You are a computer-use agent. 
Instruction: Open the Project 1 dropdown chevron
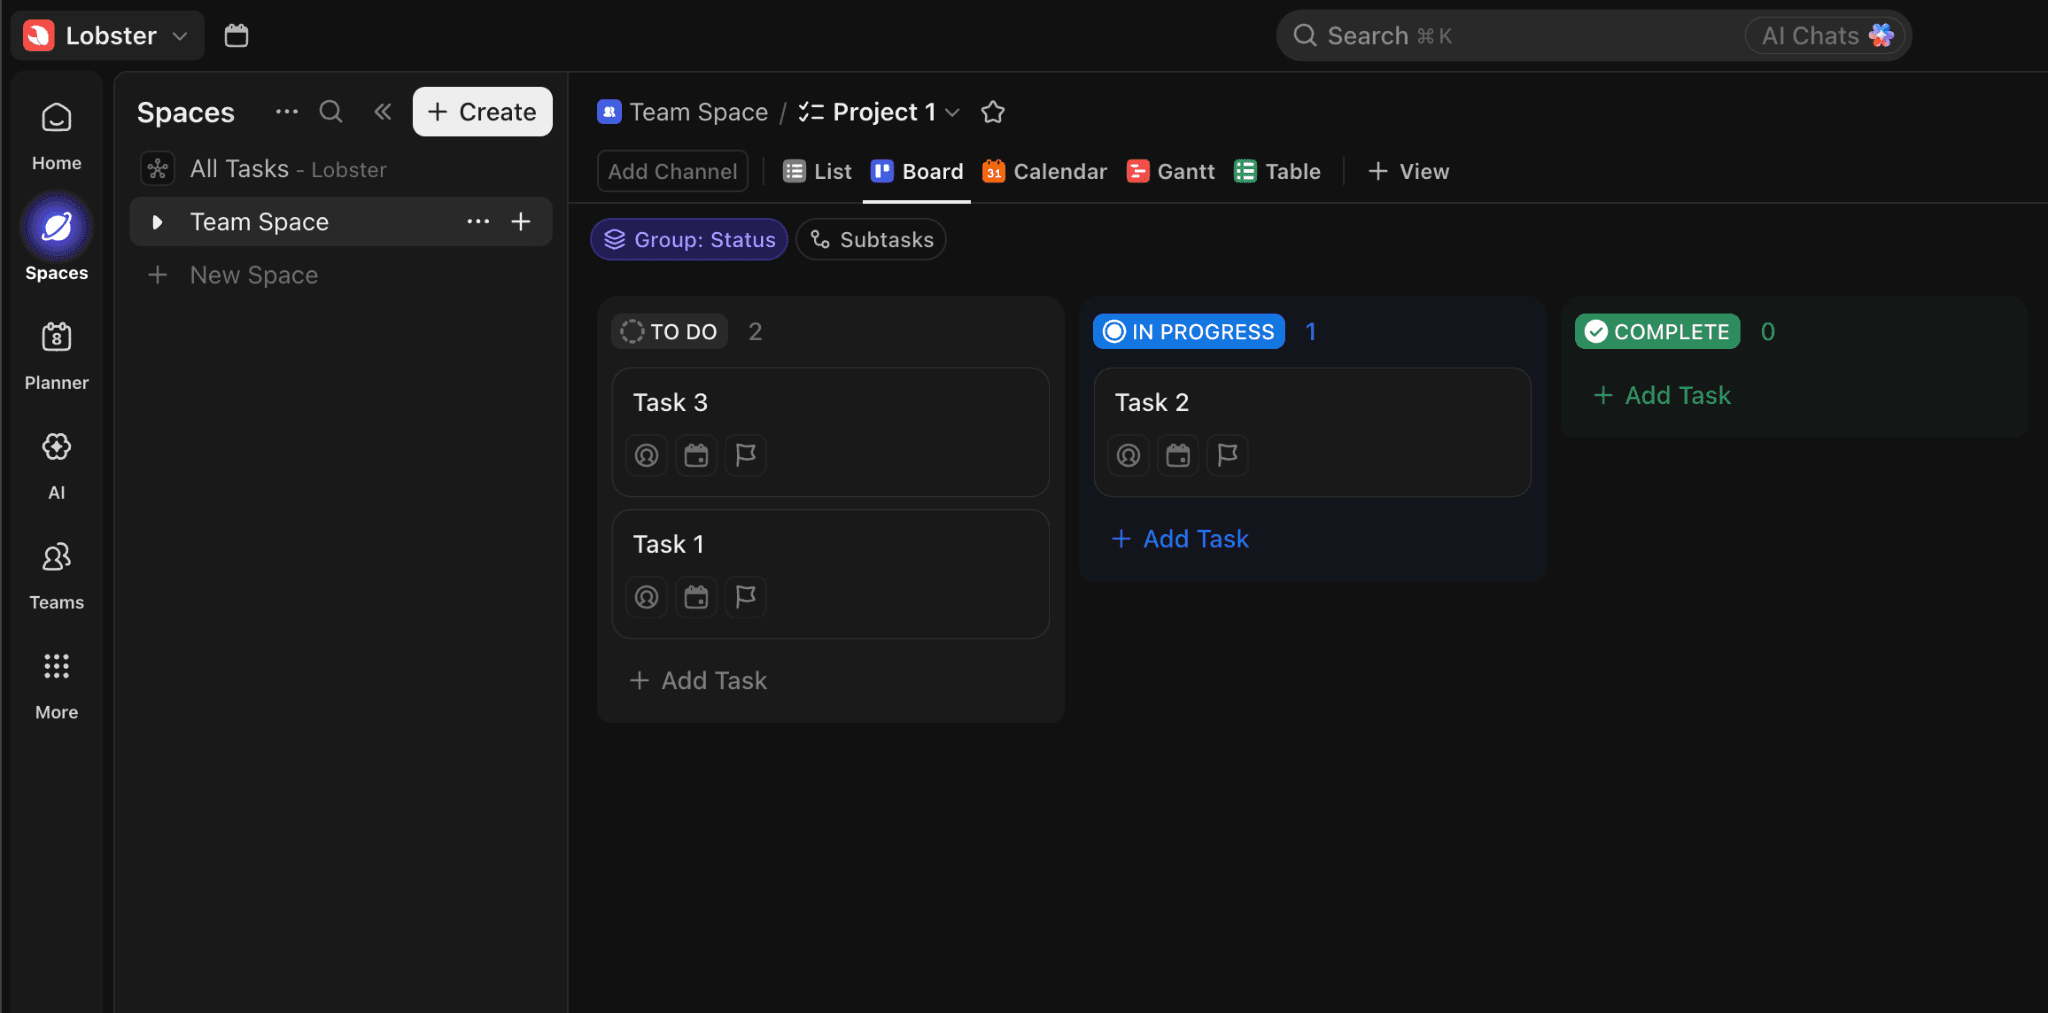(953, 112)
